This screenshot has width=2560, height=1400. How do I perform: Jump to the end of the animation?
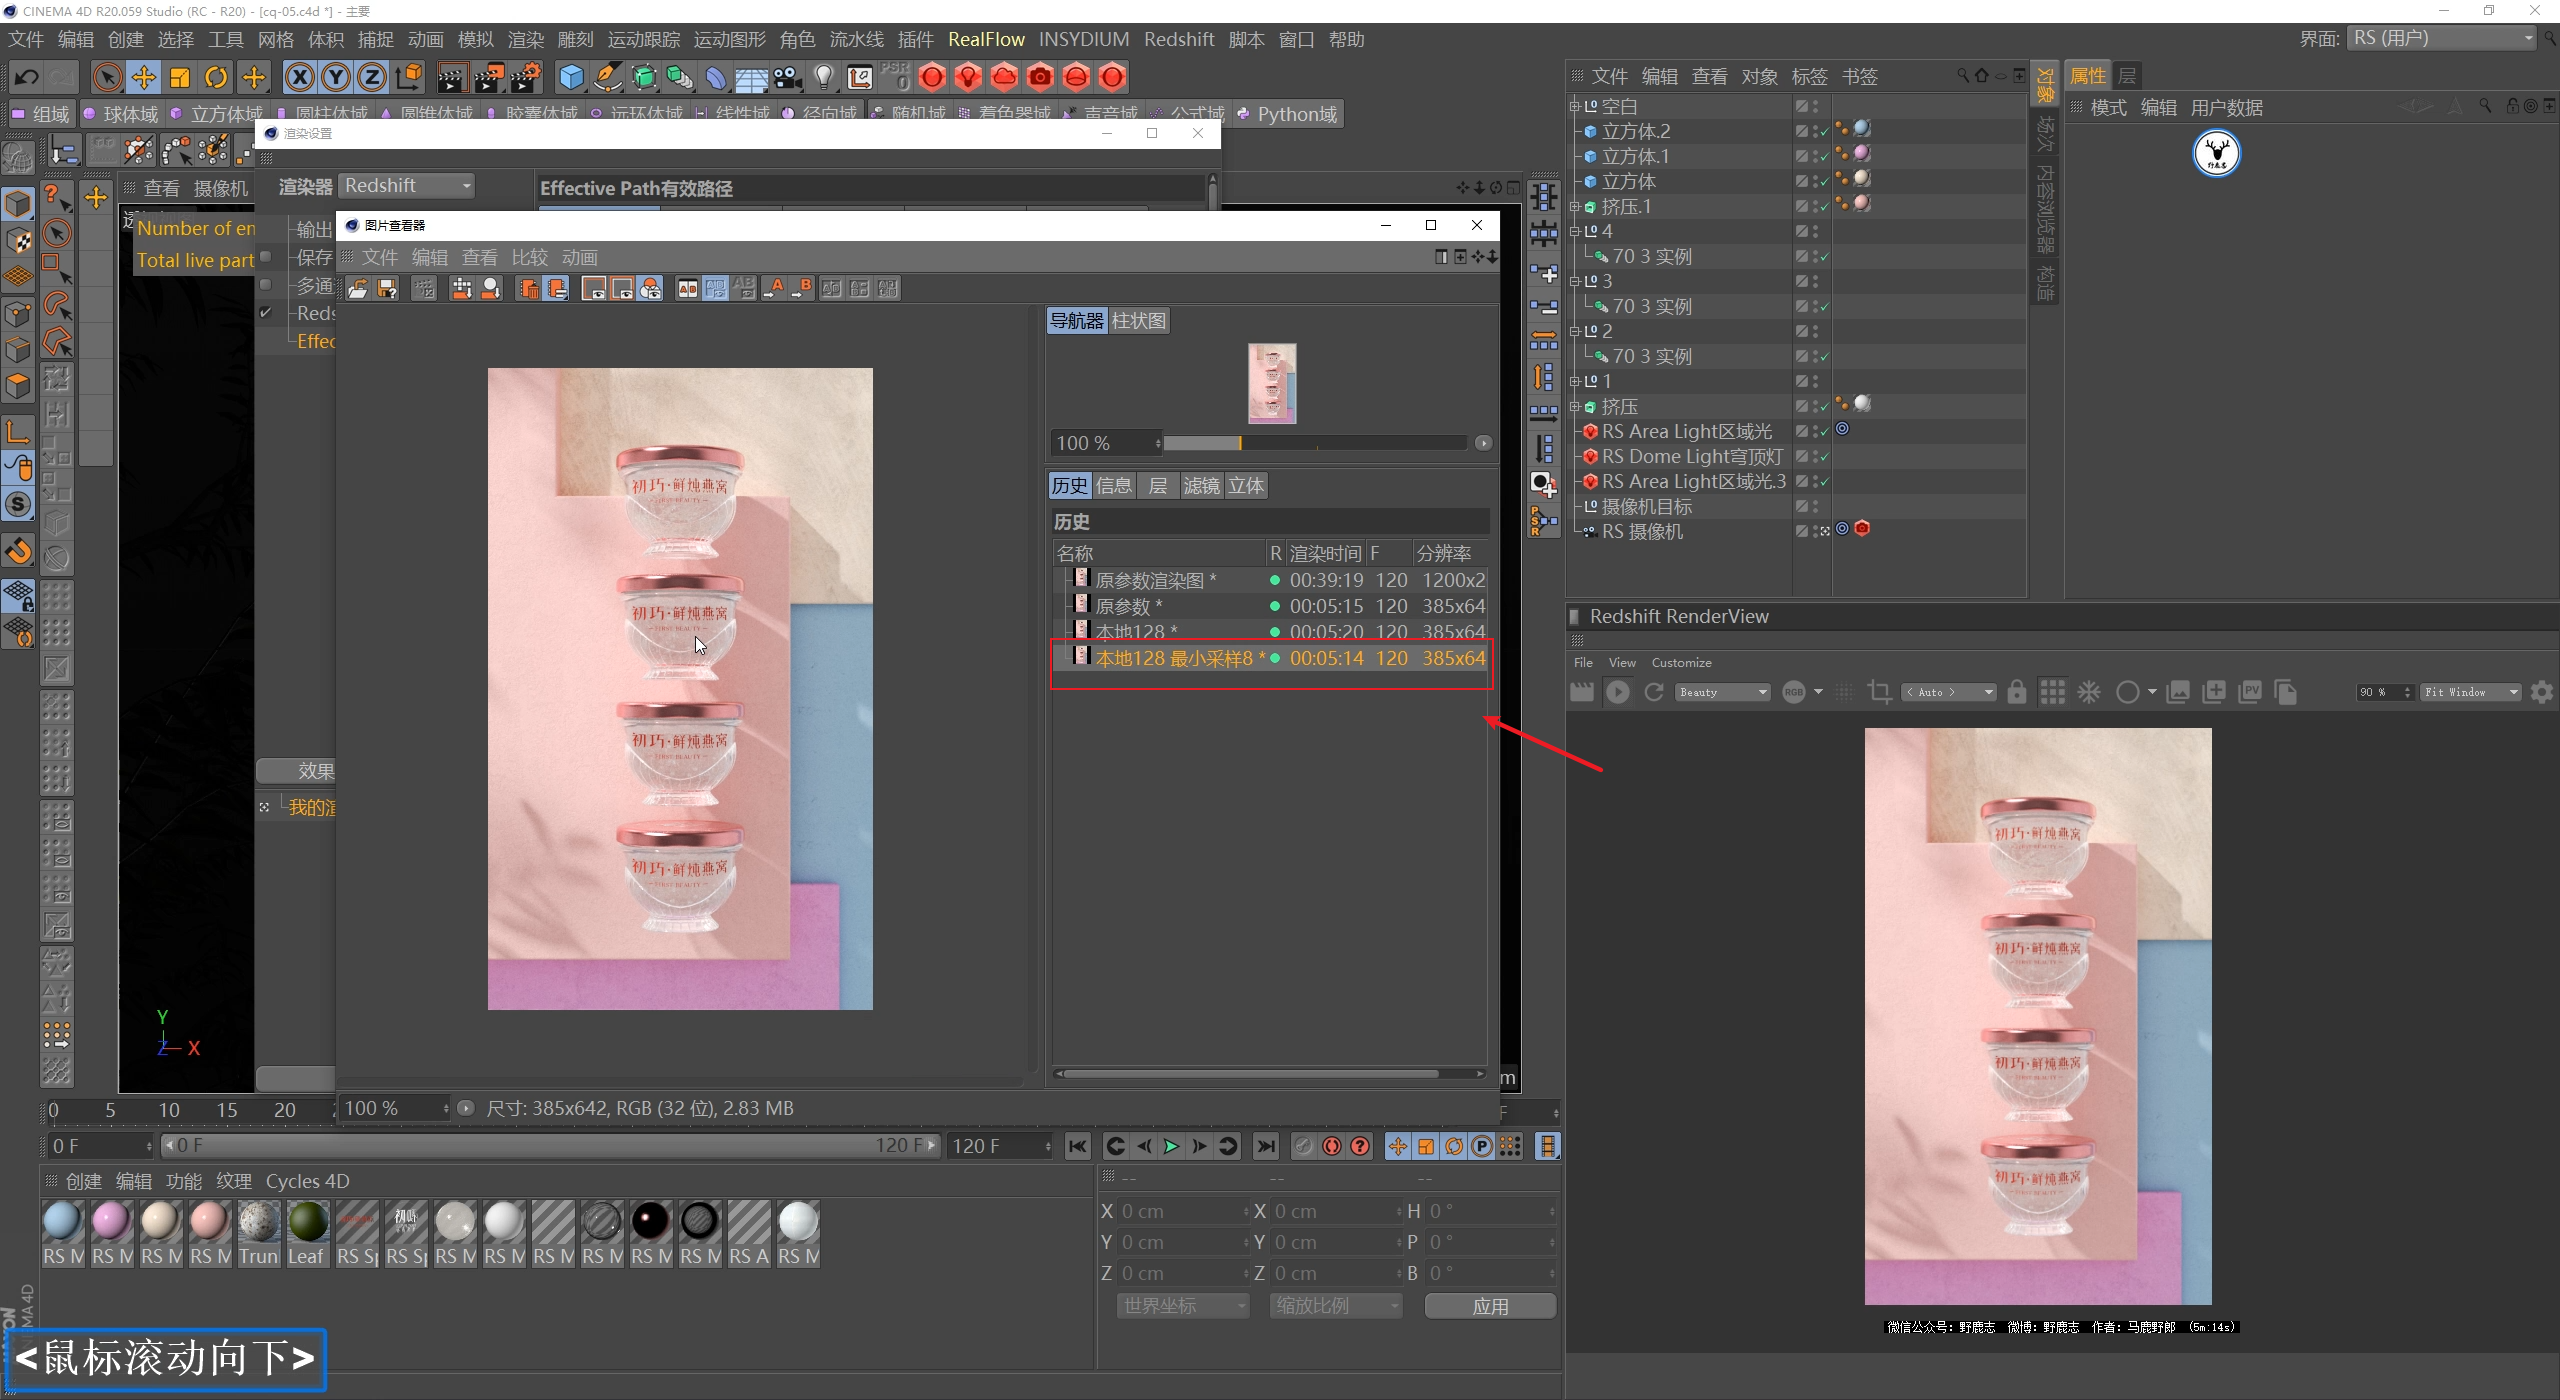click(x=1266, y=1146)
